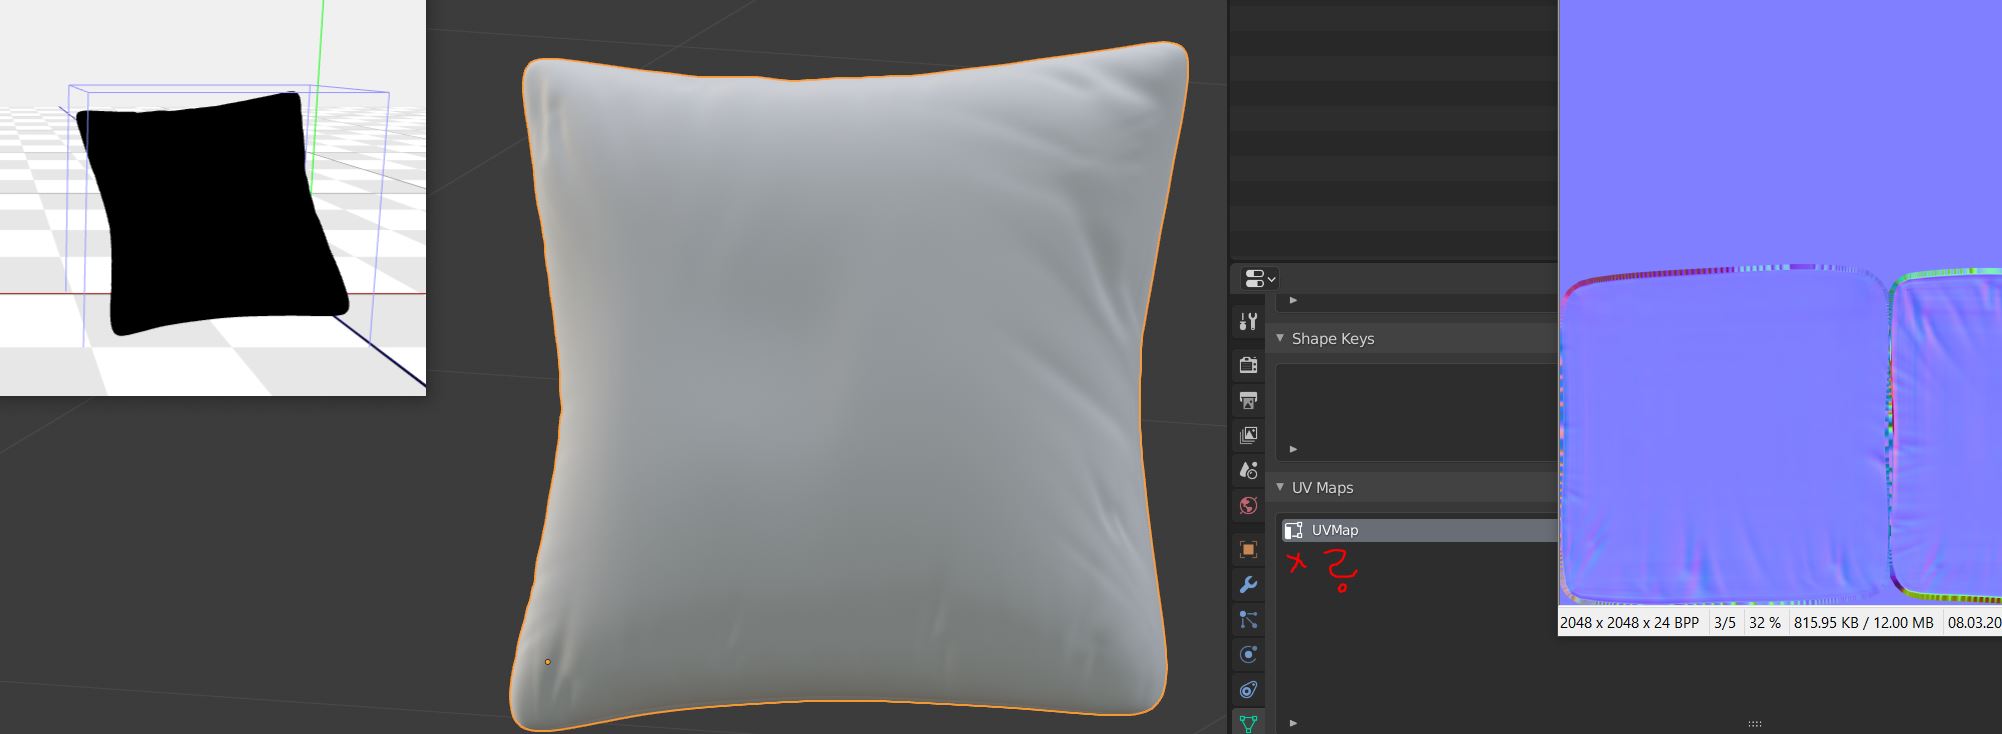This screenshot has width=2002, height=734.
Task: Expand the UV Maps list arrow
Action: (x=1293, y=722)
